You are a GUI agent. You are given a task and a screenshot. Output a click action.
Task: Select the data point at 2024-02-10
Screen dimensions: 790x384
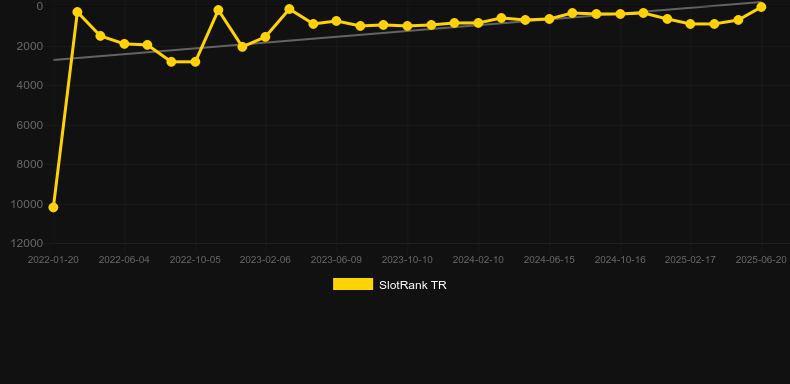(478, 23)
